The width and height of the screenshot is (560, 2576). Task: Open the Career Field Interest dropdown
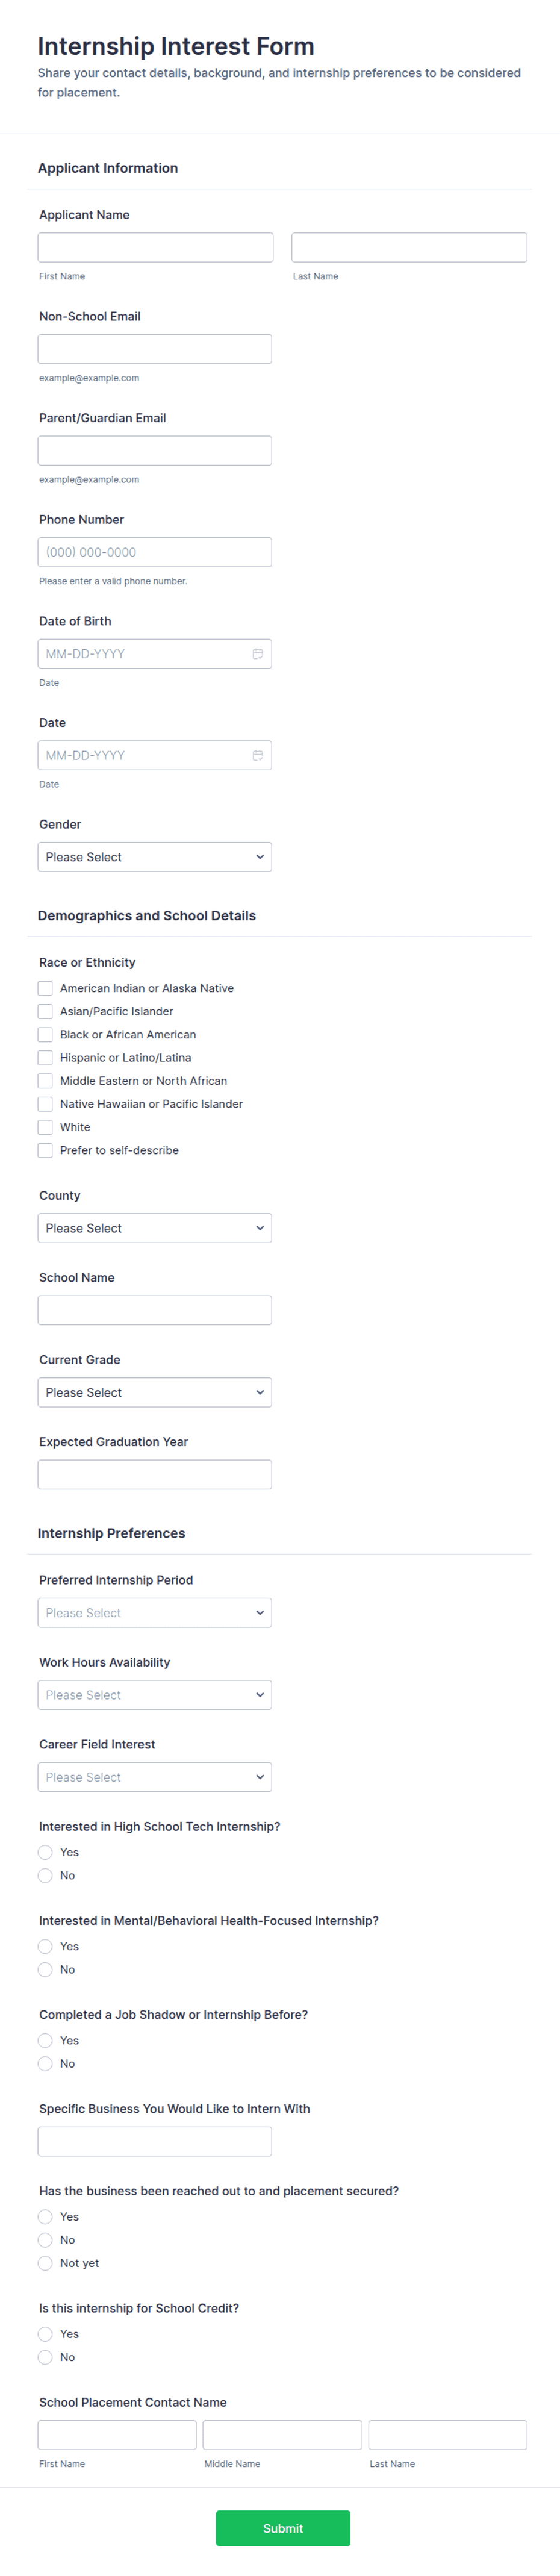(x=155, y=1777)
